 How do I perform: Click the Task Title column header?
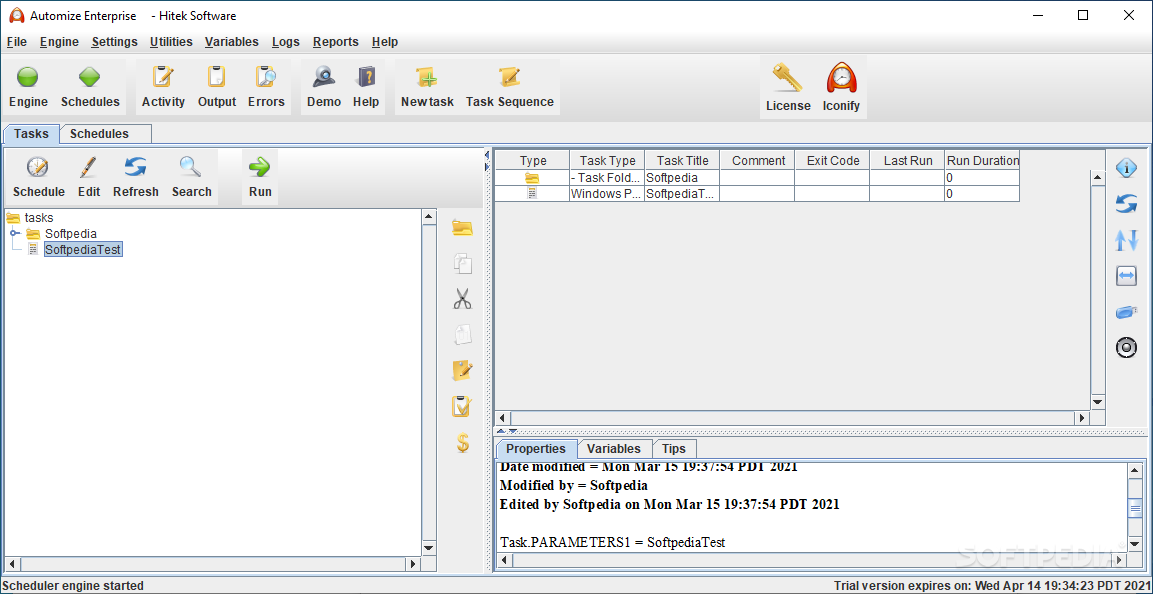(682, 160)
